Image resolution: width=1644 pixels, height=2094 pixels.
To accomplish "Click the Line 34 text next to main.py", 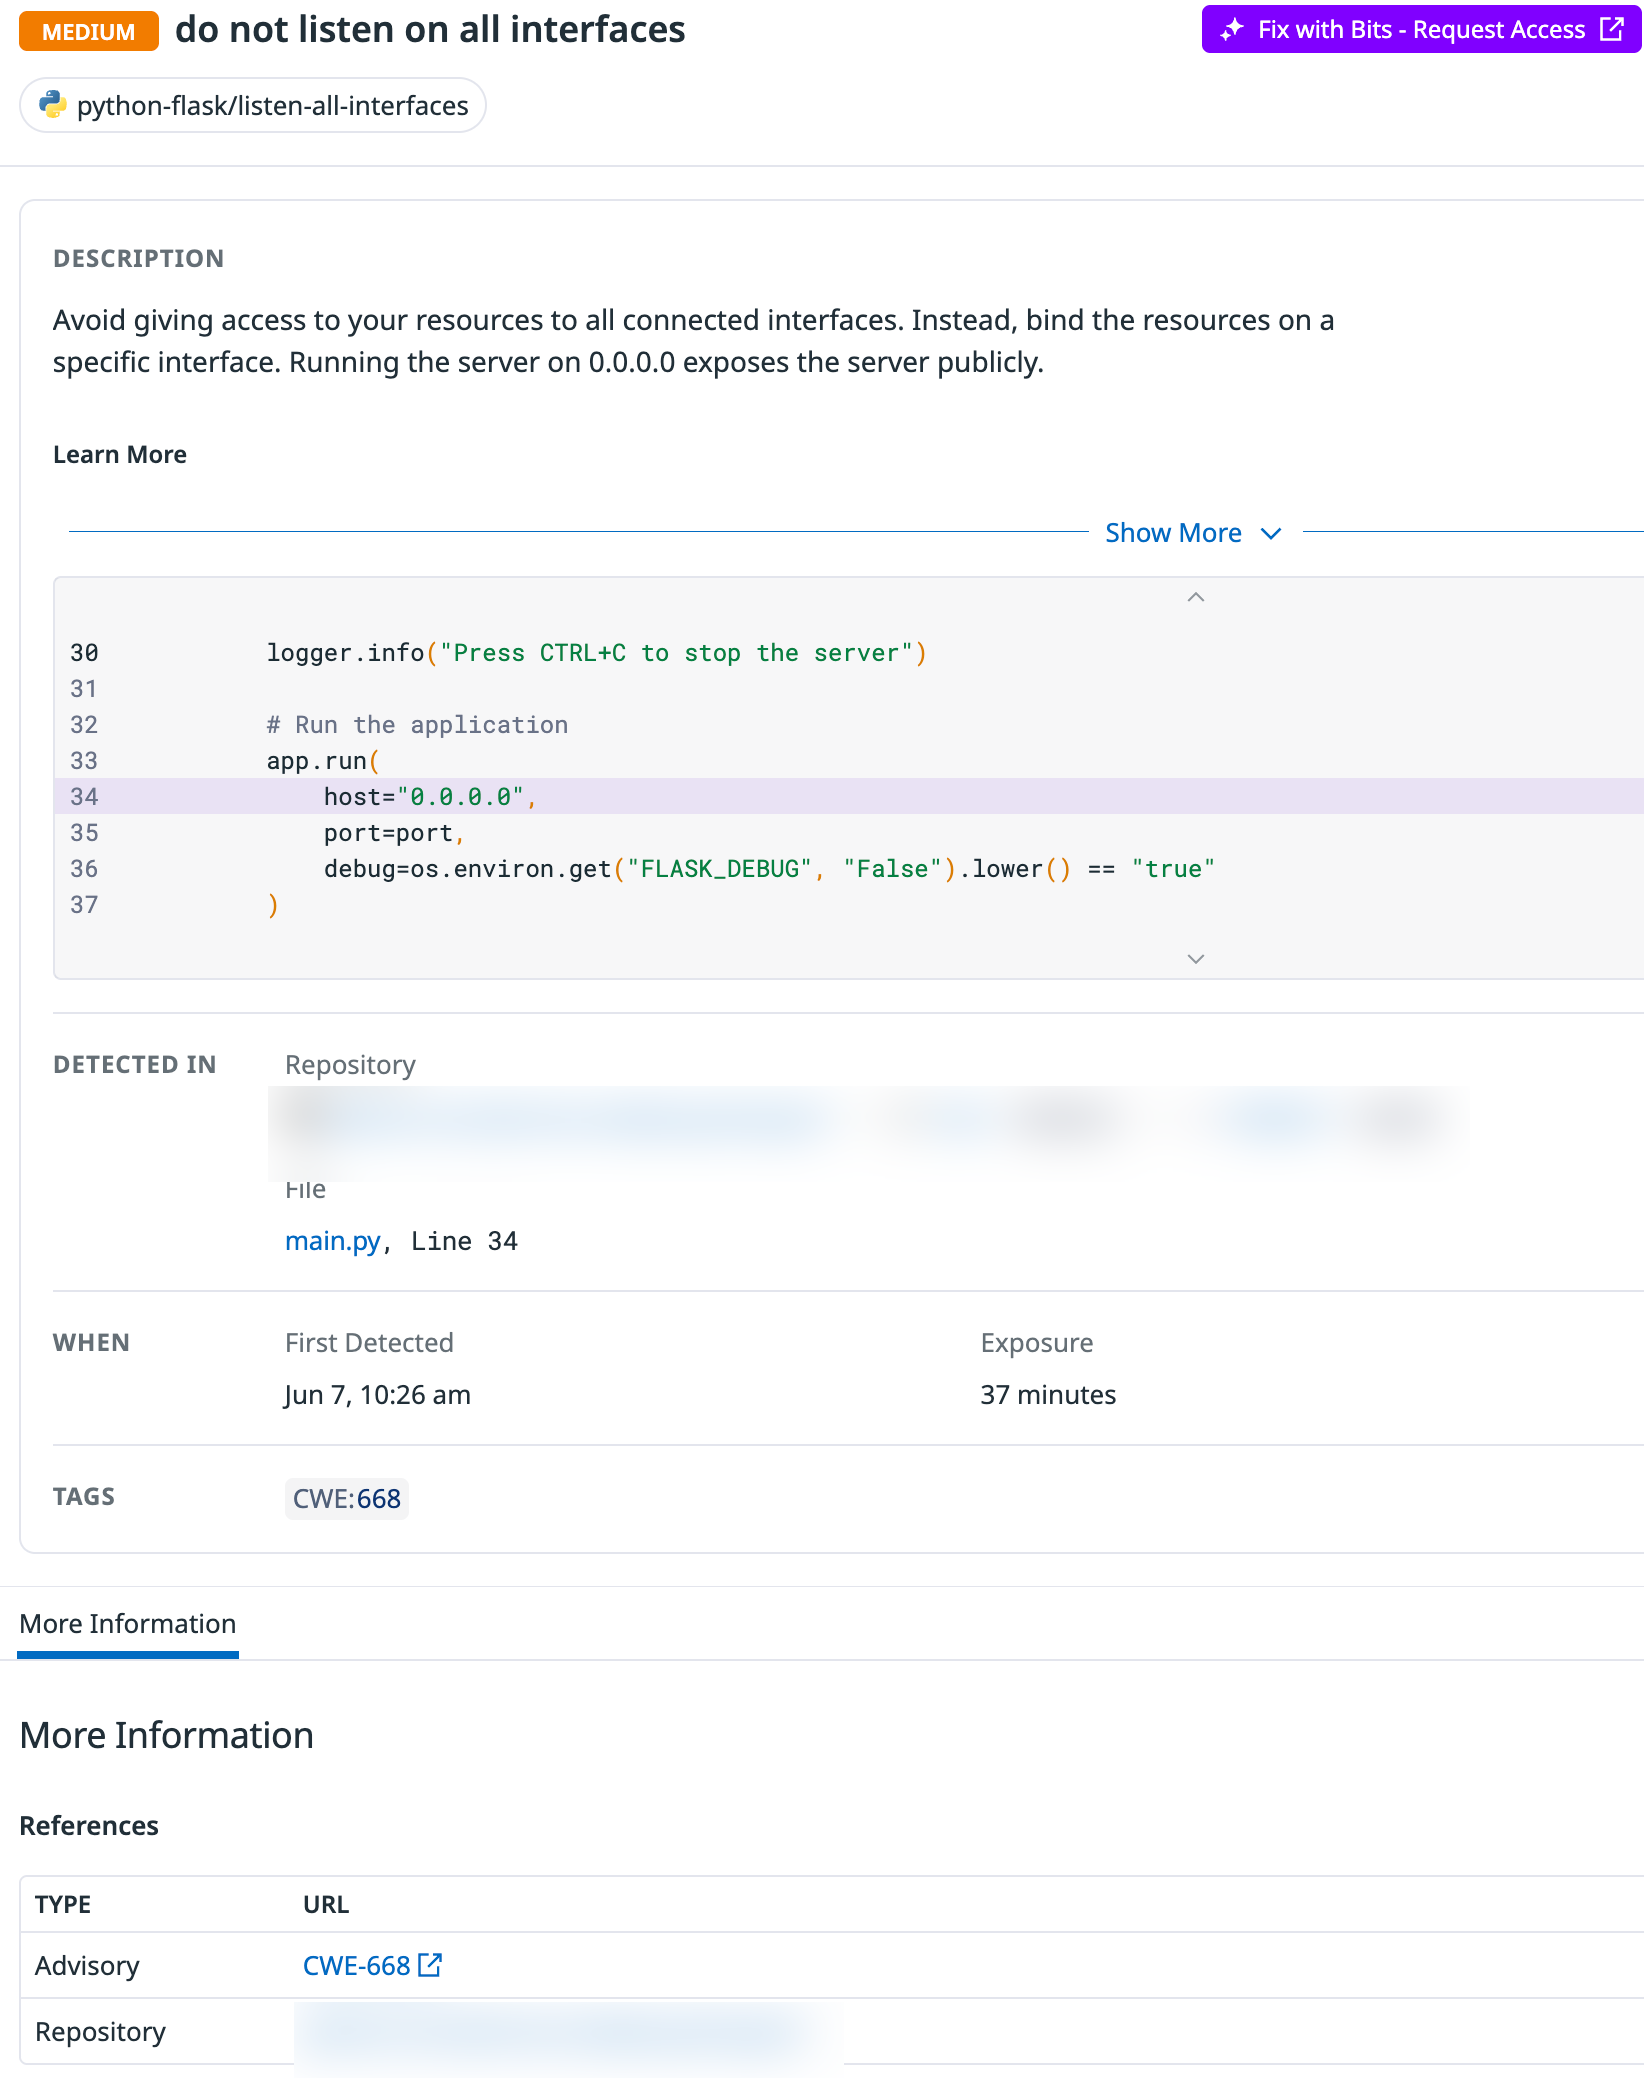I will (x=464, y=1241).
